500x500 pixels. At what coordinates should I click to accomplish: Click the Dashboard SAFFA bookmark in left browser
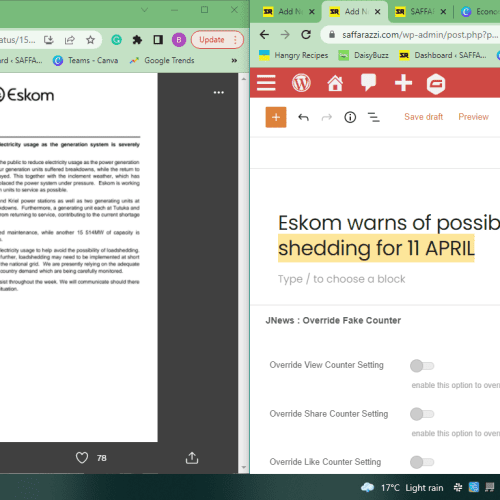21,60
